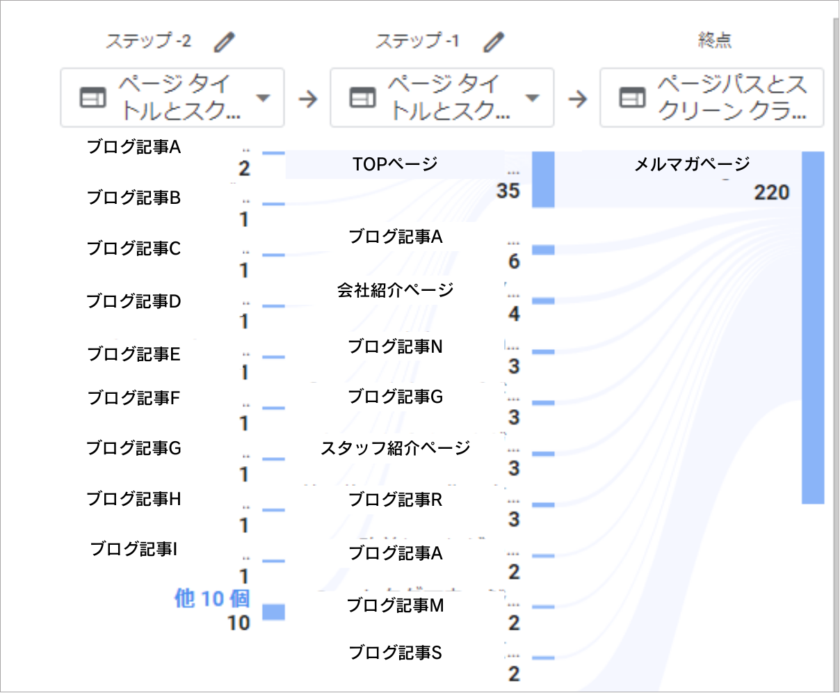Image resolution: width=840 pixels, height=693 pixels.
Task: Click the pencil icon beside ステップ -2
Action: click(226, 41)
